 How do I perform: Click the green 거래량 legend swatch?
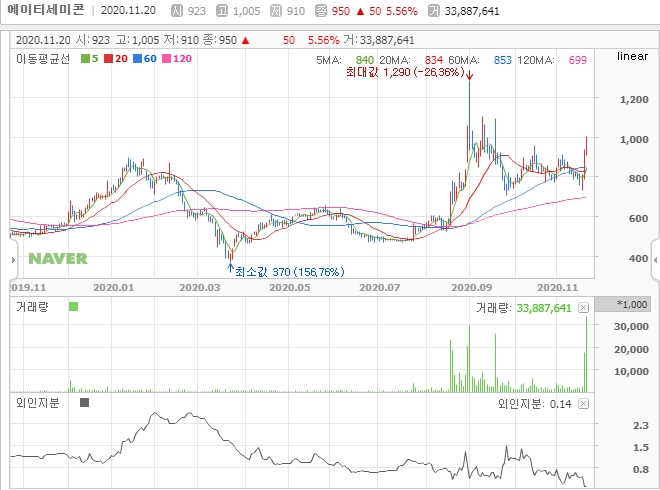pos(73,306)
